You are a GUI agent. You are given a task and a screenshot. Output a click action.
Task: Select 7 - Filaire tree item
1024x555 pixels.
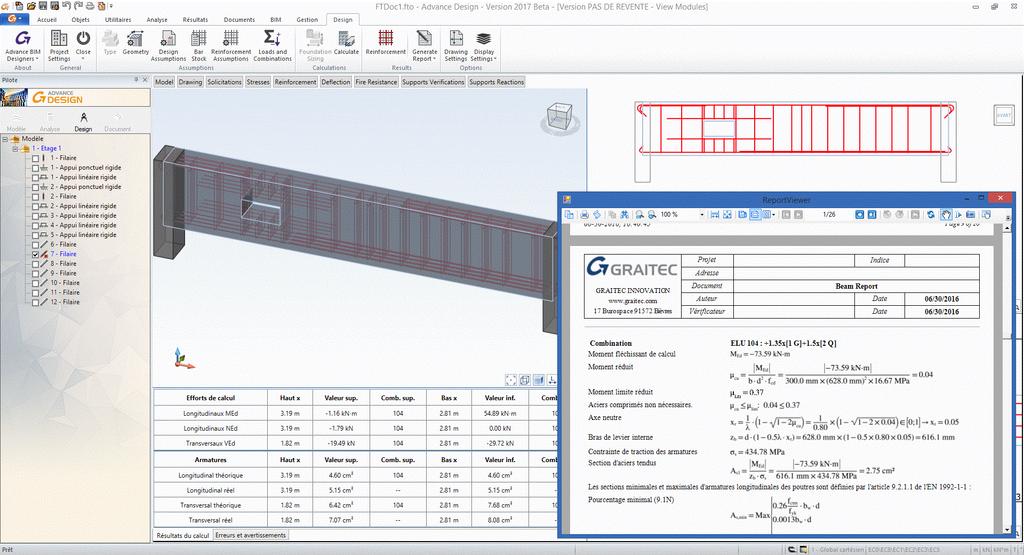click(63, 254)
